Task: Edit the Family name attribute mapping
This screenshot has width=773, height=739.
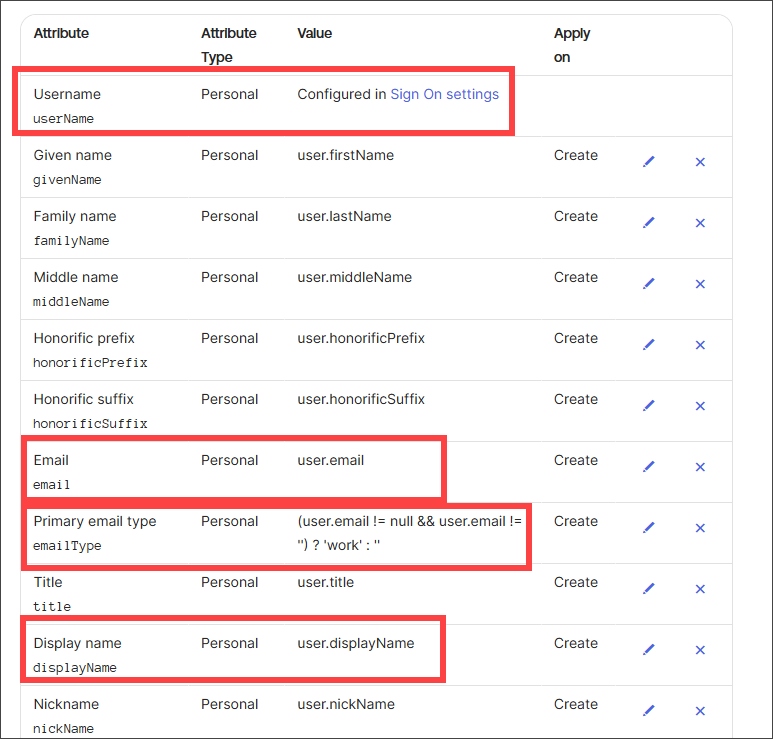Action: click(649, 223)
